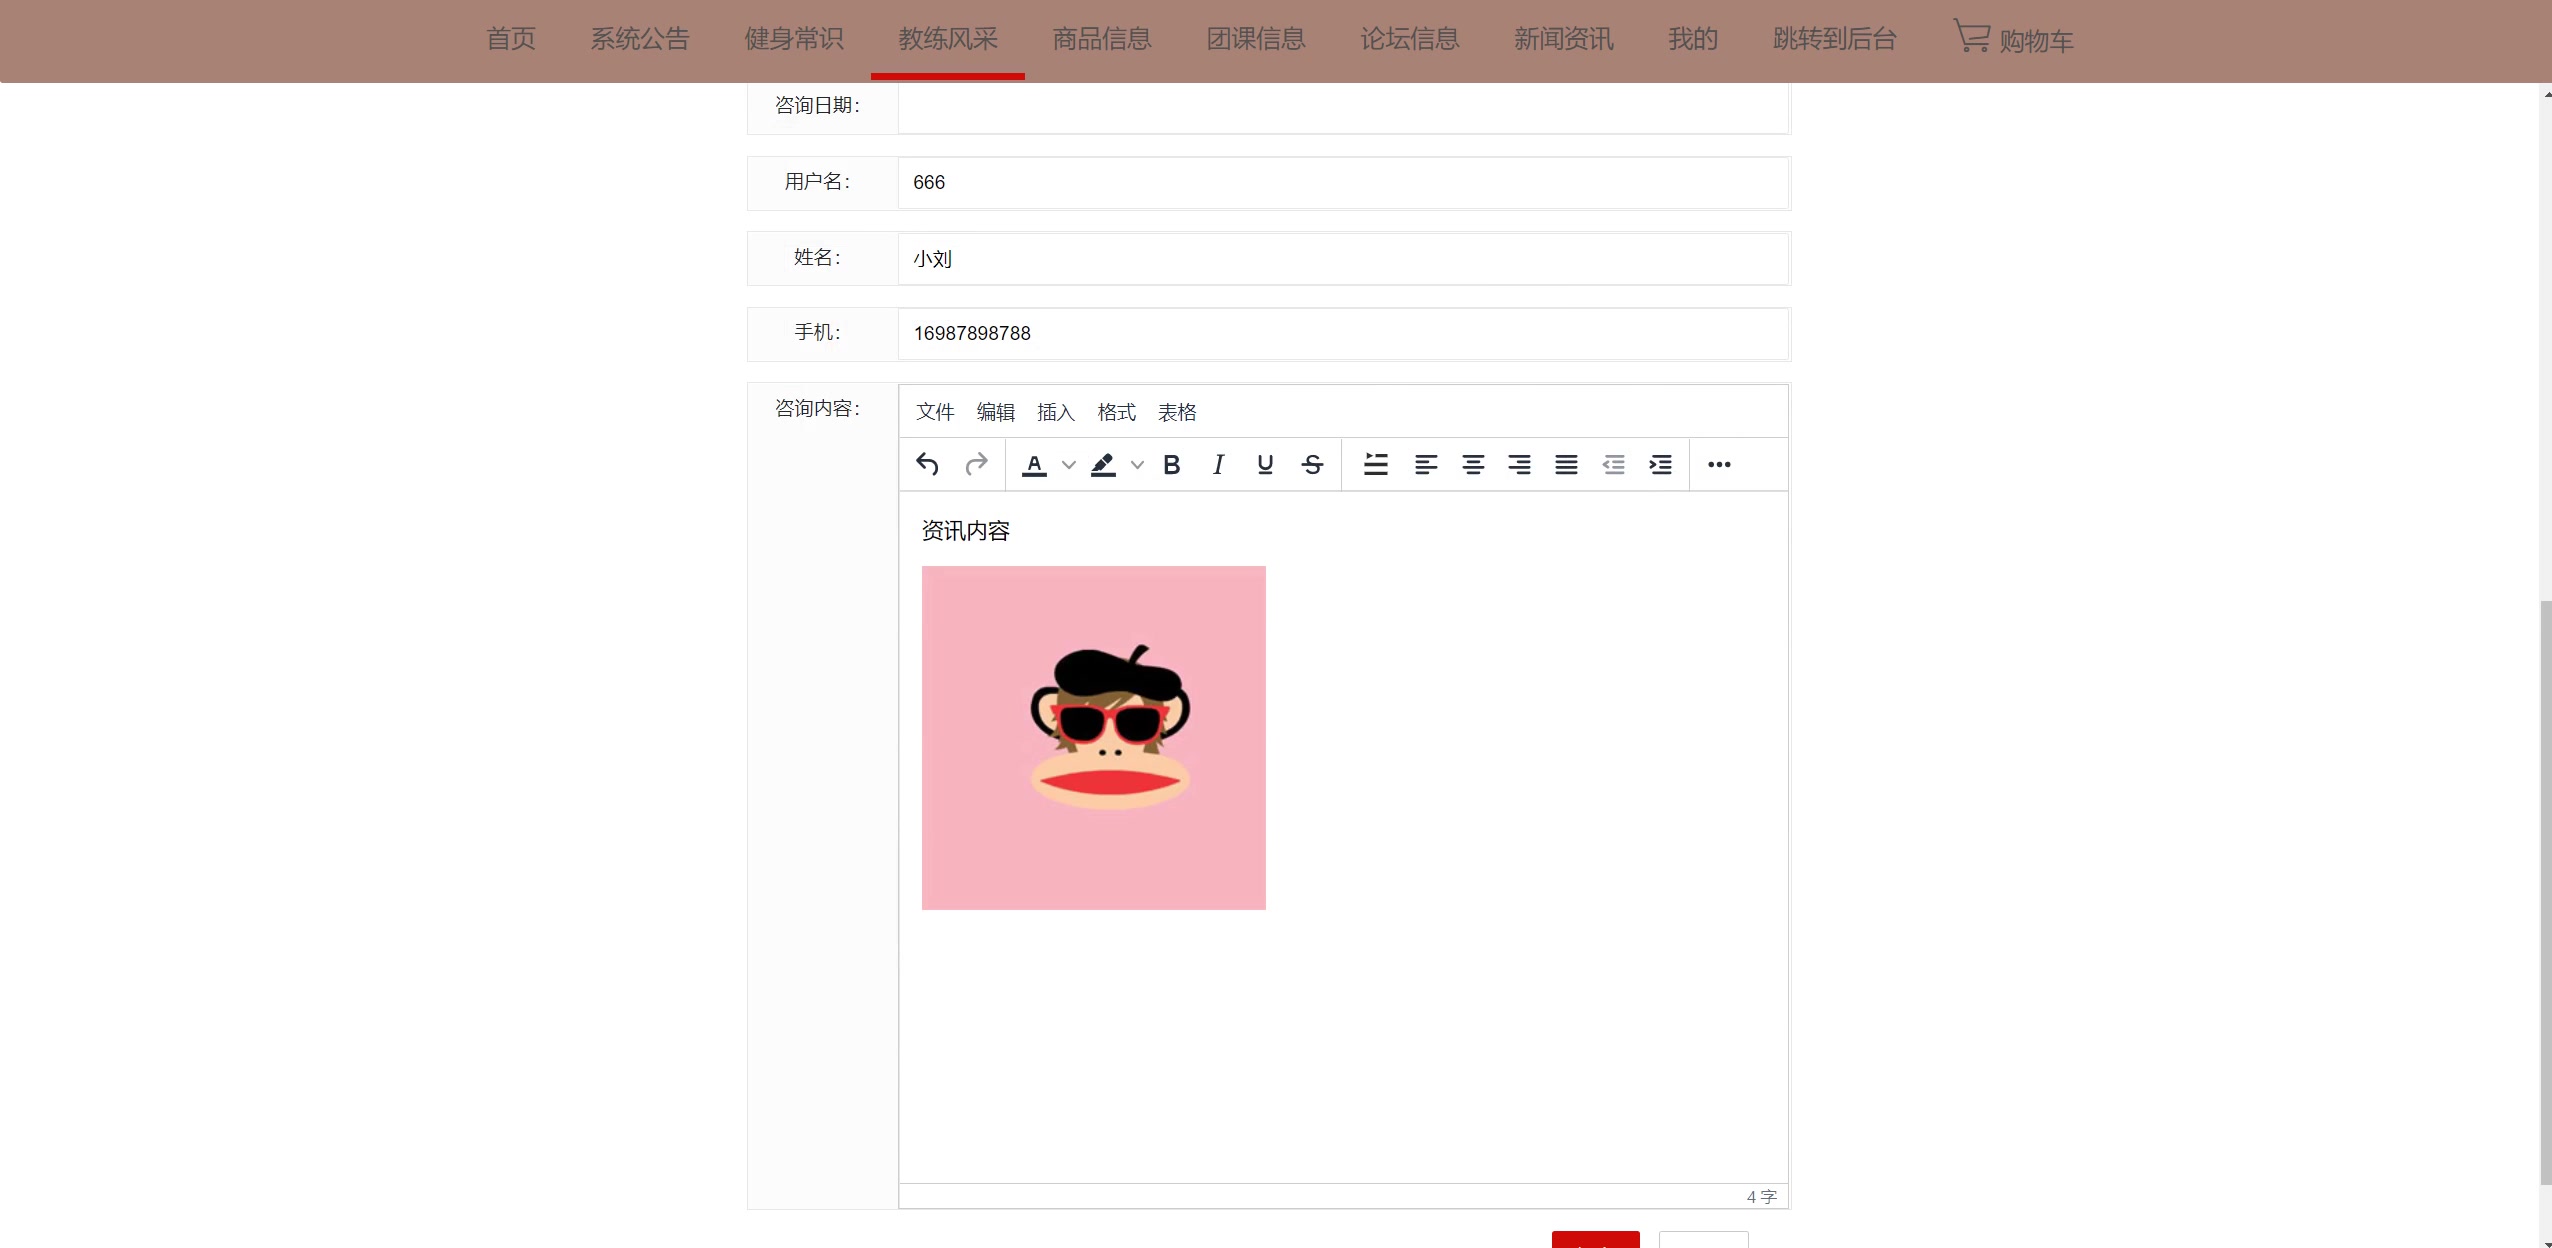Click the increase indent icon
The width and height of the screenshot is (2552, 1248).
(1660, 464)
